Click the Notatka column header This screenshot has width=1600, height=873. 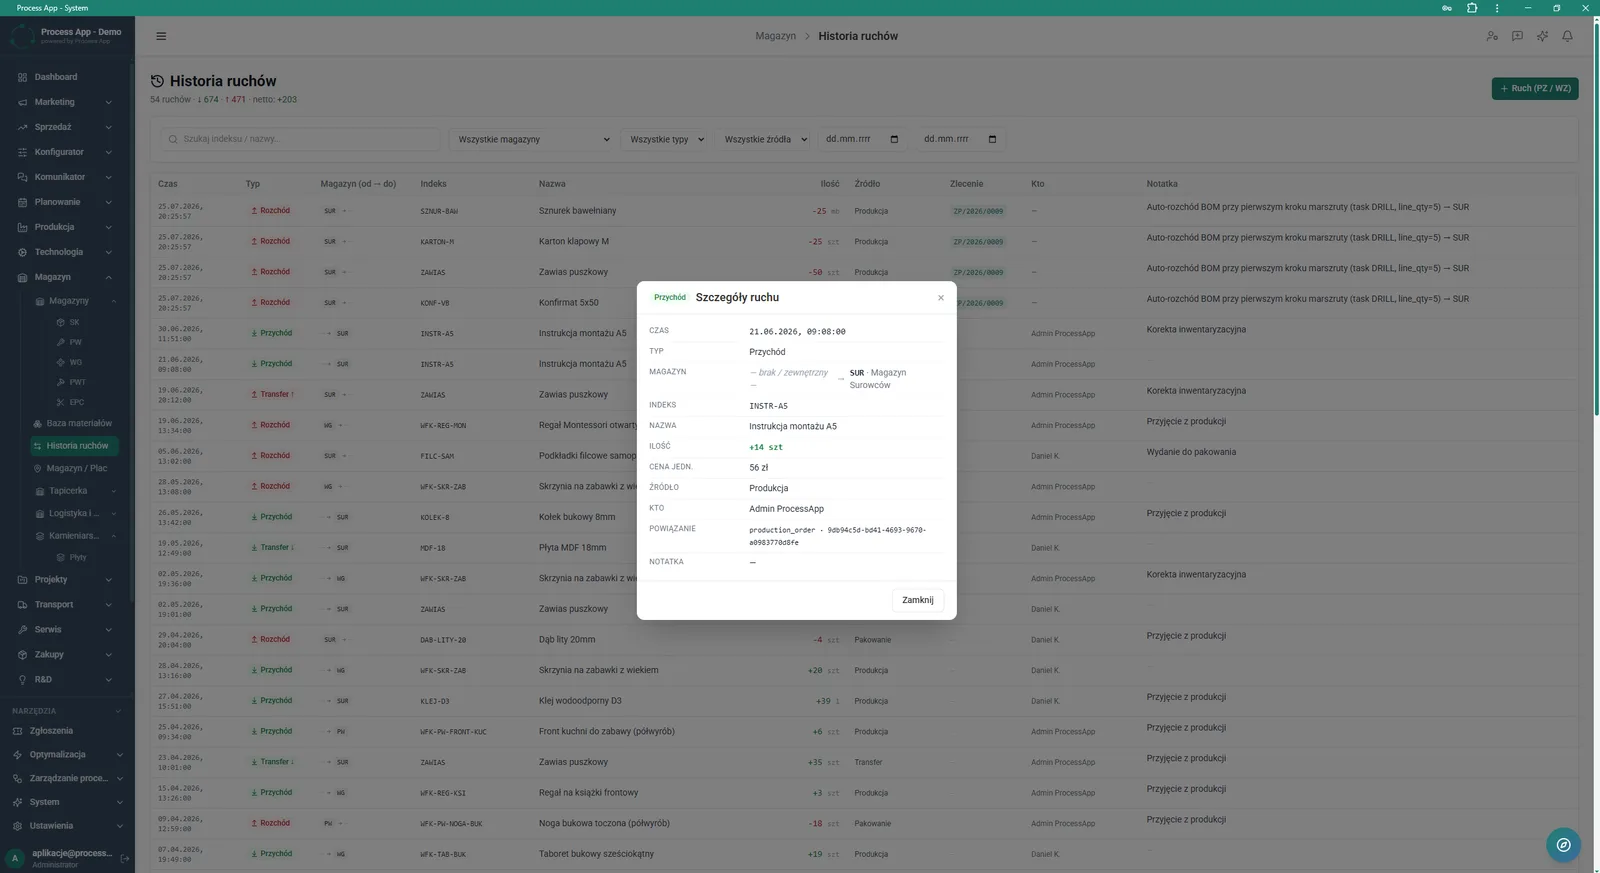click(1162, 184)
